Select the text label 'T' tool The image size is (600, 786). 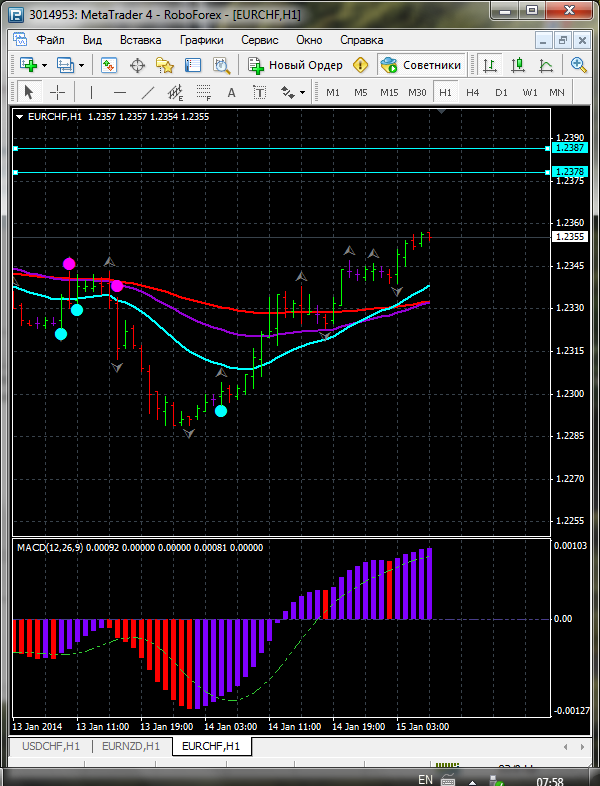tap(259, 92)
